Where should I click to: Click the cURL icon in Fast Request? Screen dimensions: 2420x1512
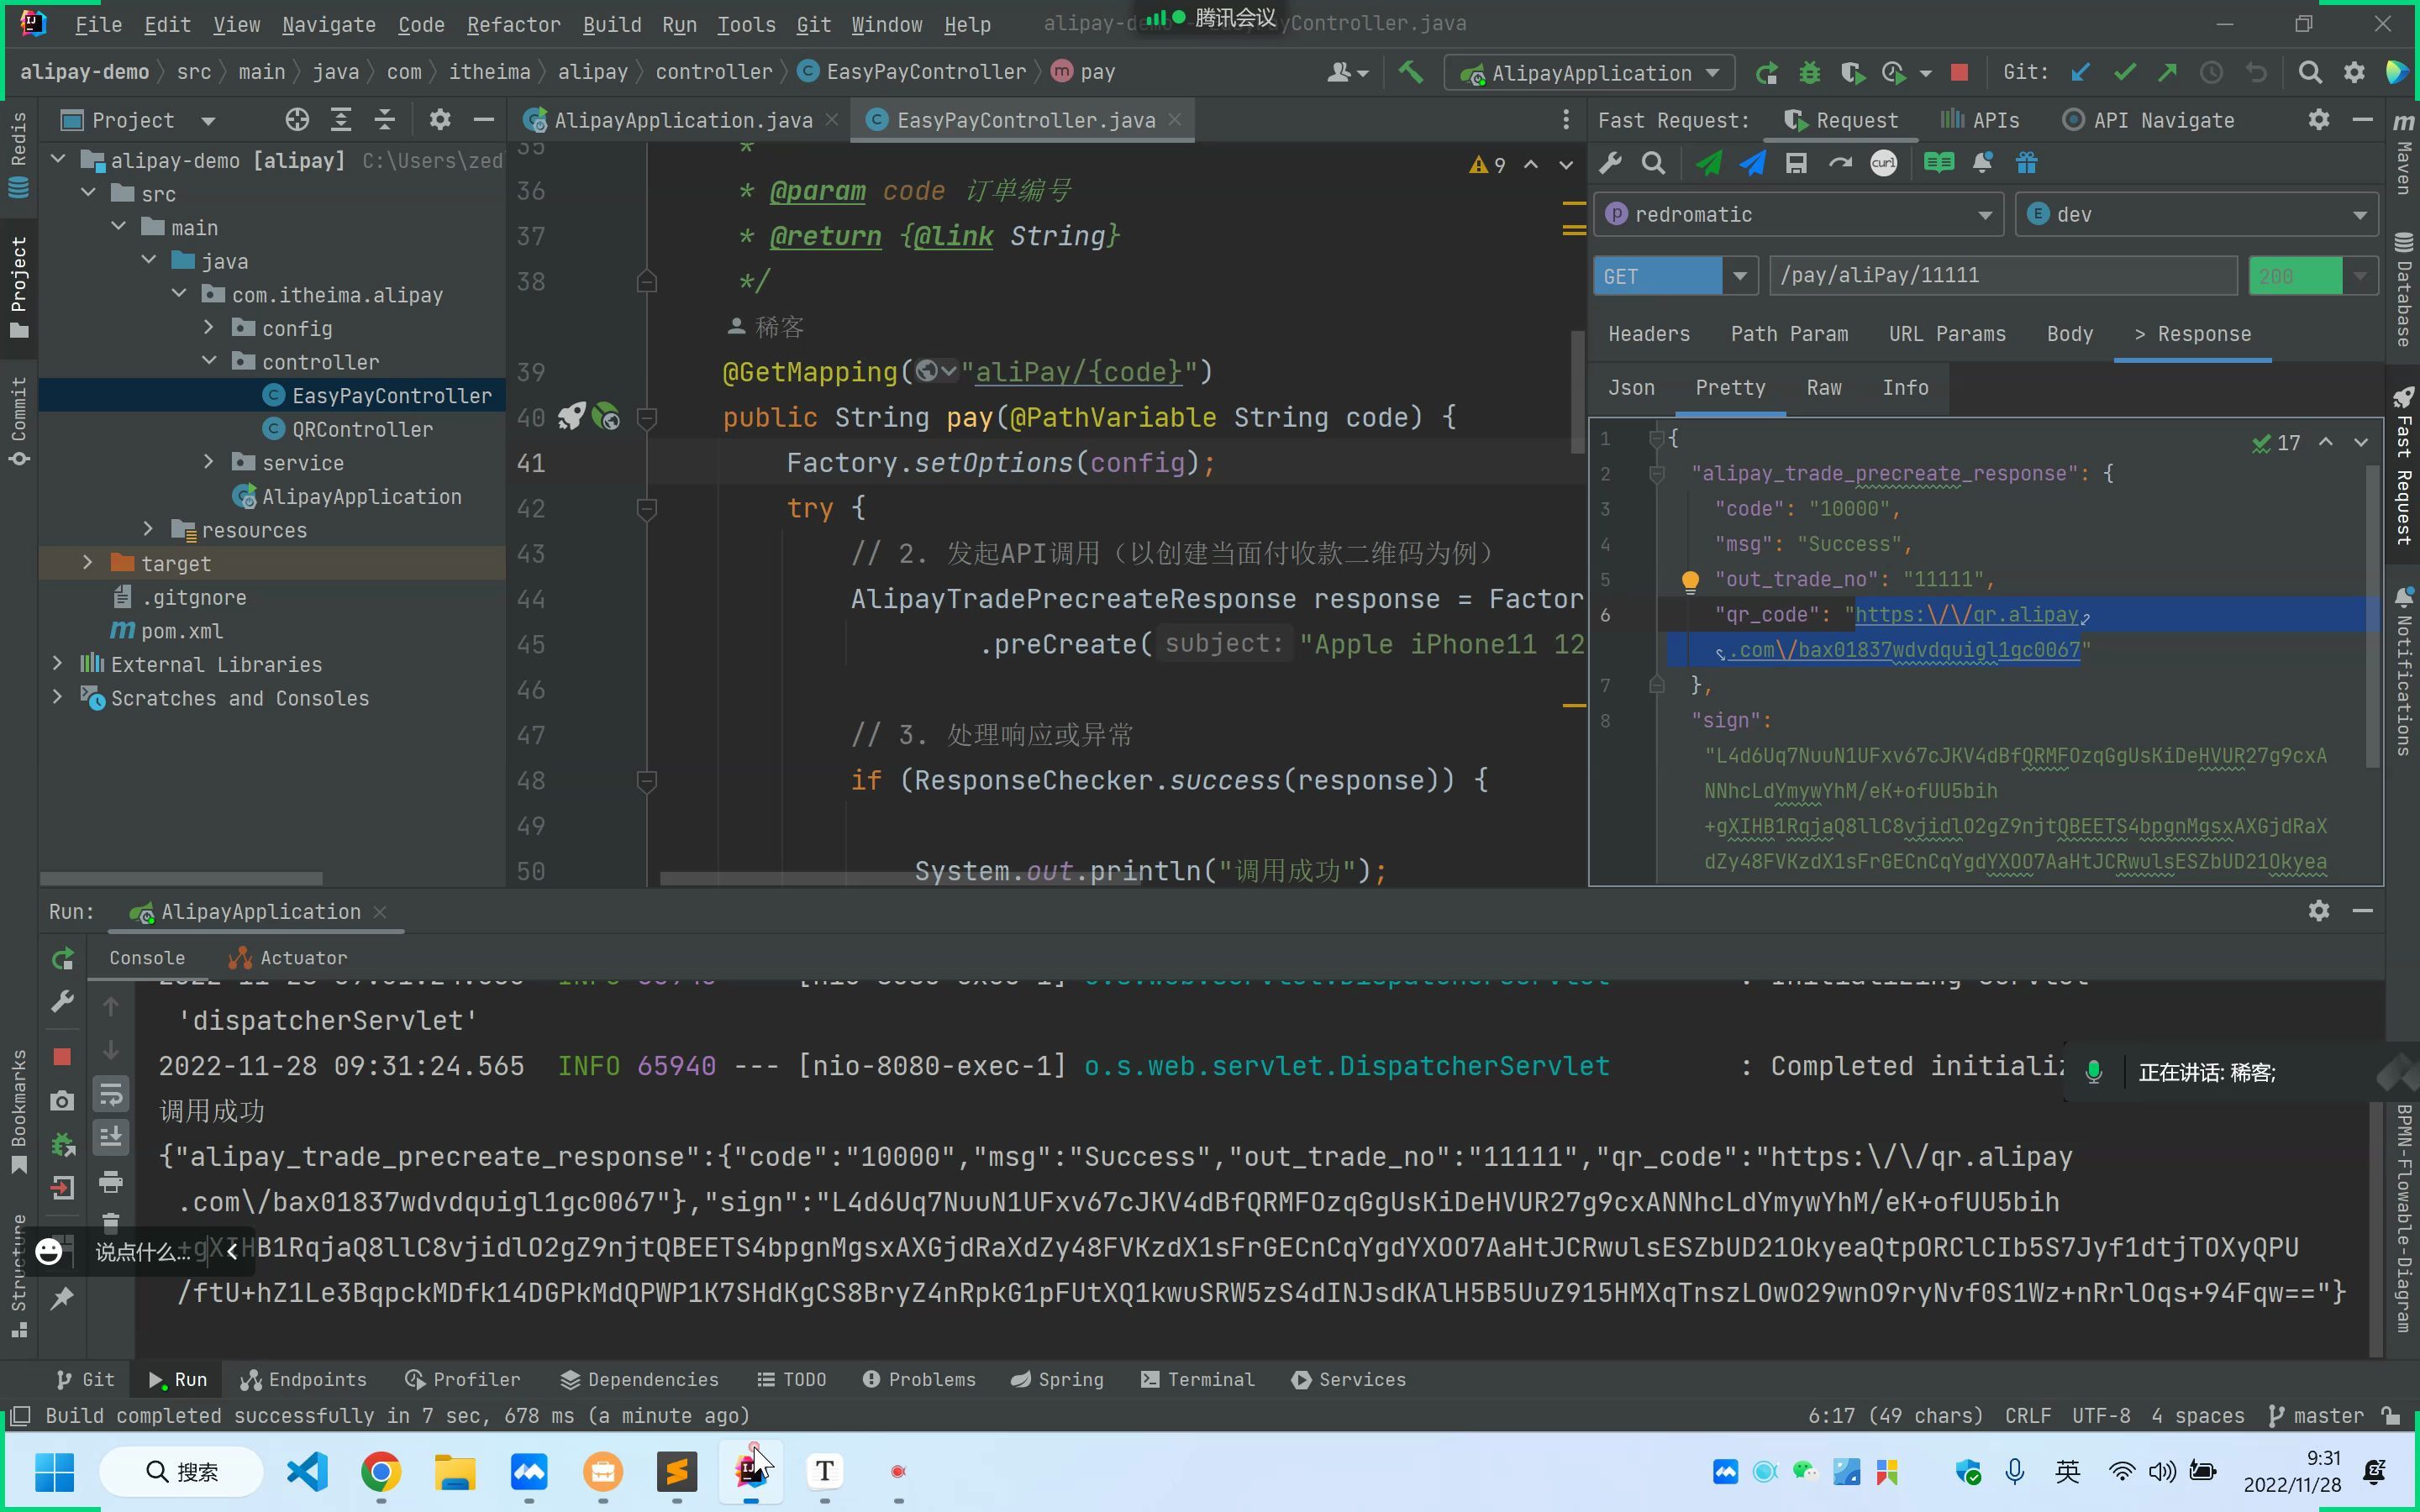click(1883, 163)
